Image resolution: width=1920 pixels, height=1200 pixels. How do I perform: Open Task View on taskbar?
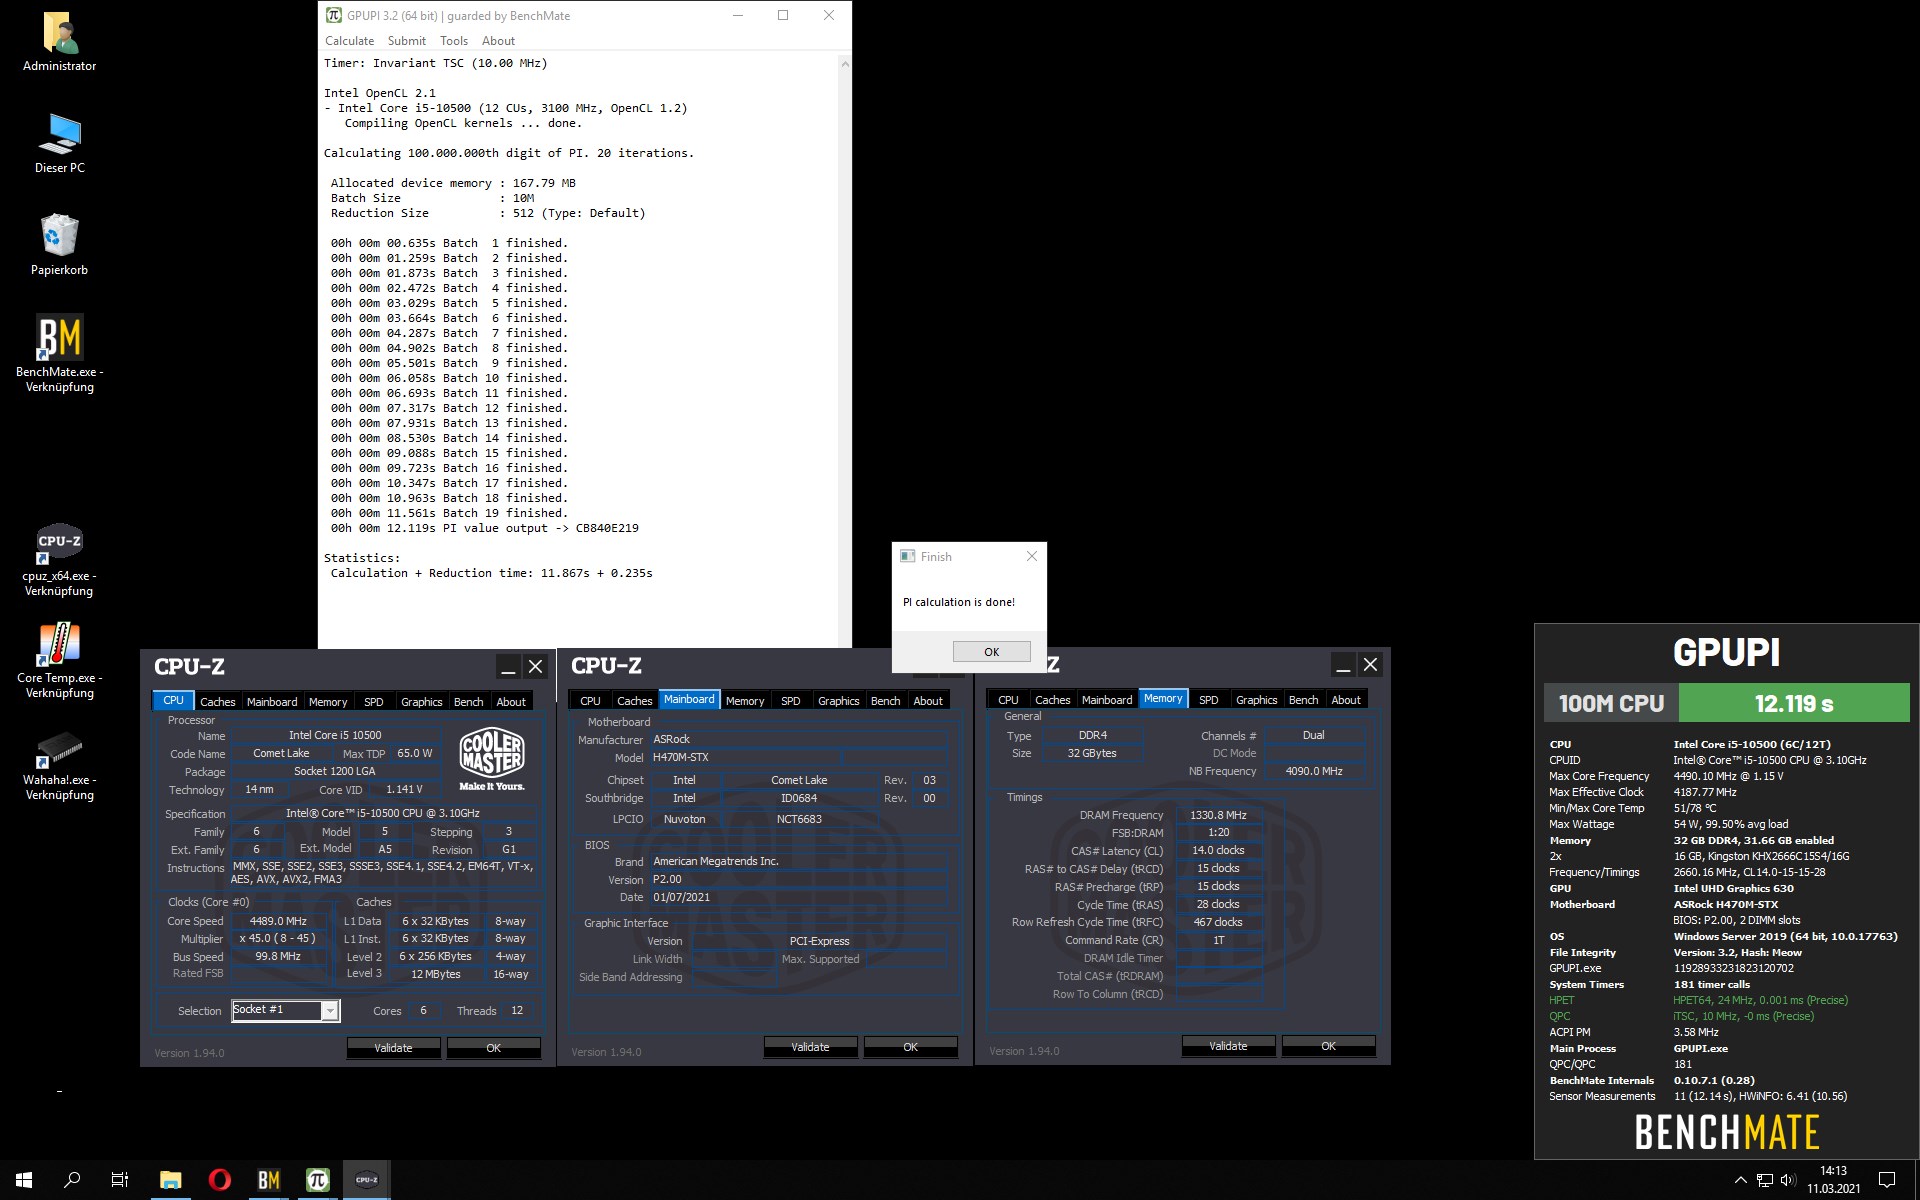coord(120,1180)
